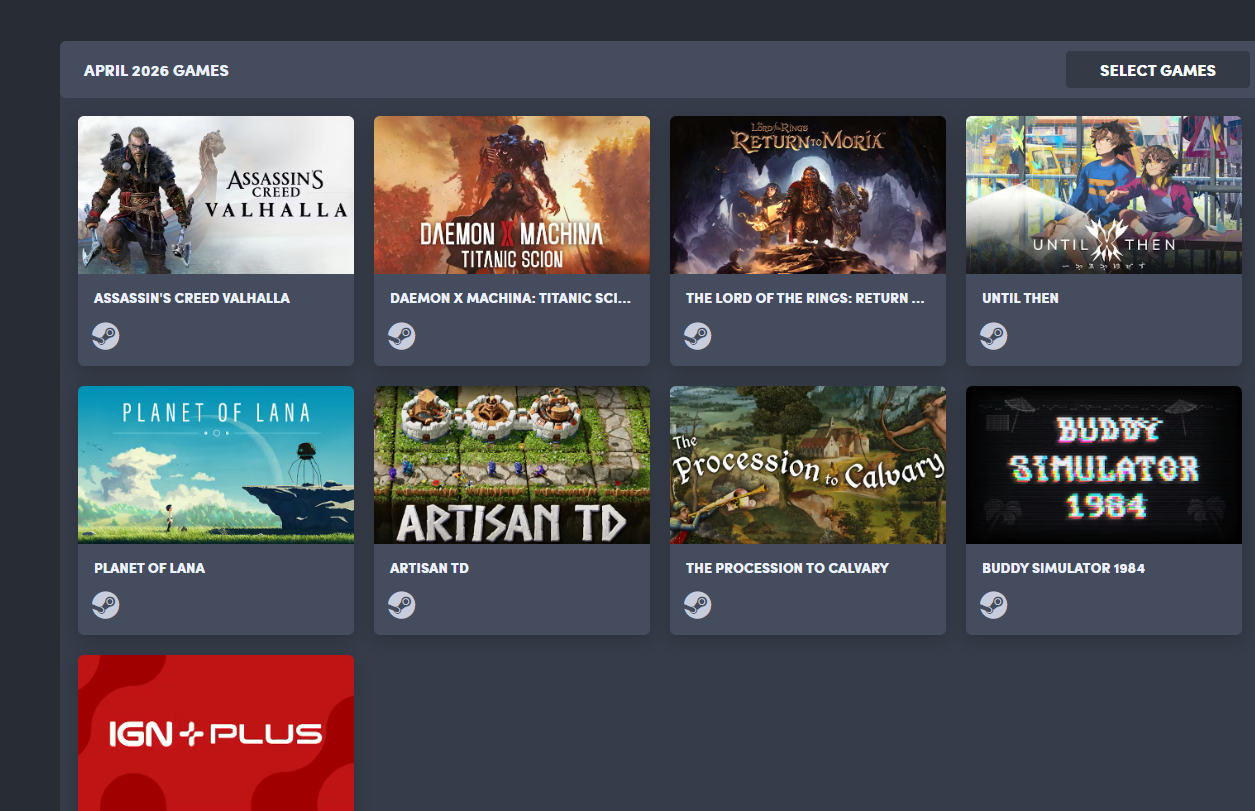
Task: Click the Planet of Lana title text
Action: (x=150, y=568)
